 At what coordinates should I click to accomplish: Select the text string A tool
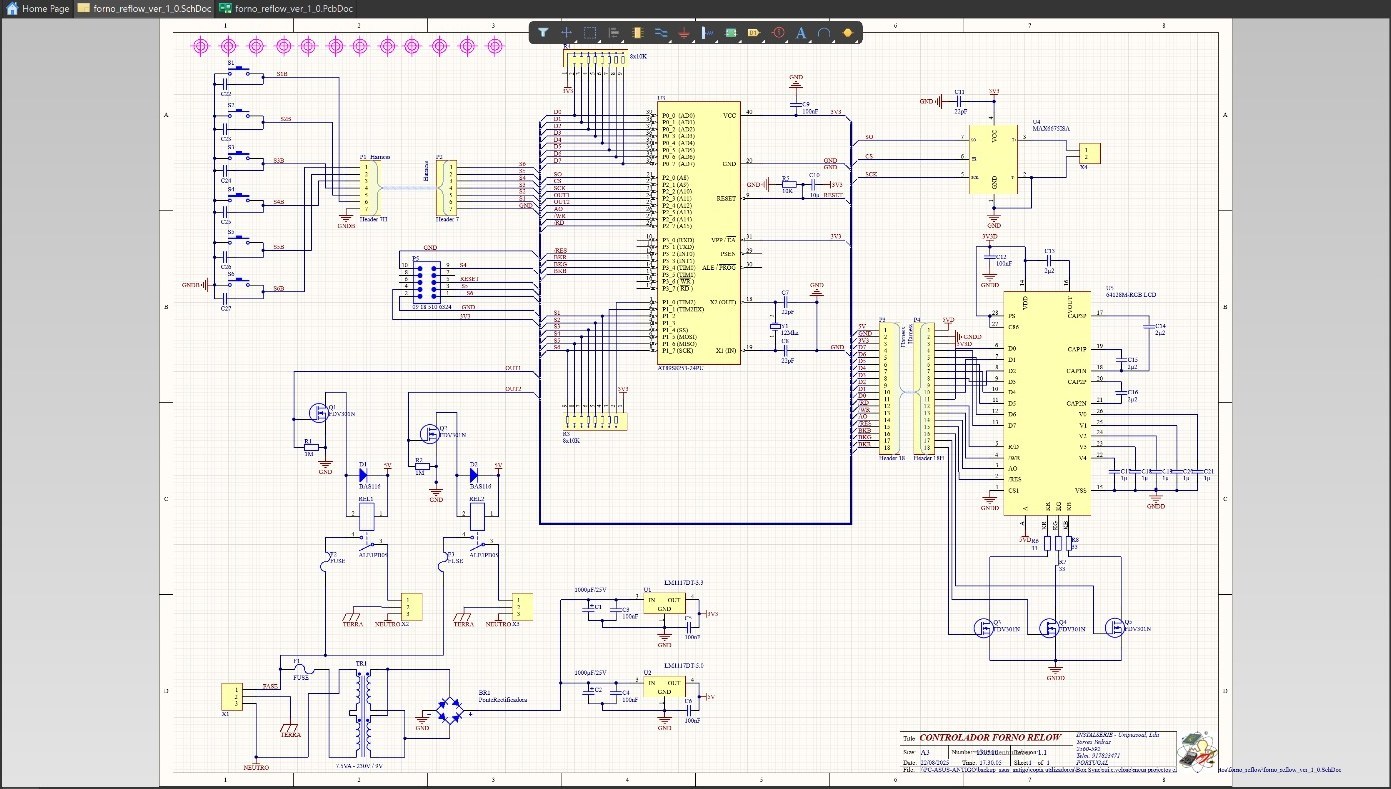coord(801,33)
